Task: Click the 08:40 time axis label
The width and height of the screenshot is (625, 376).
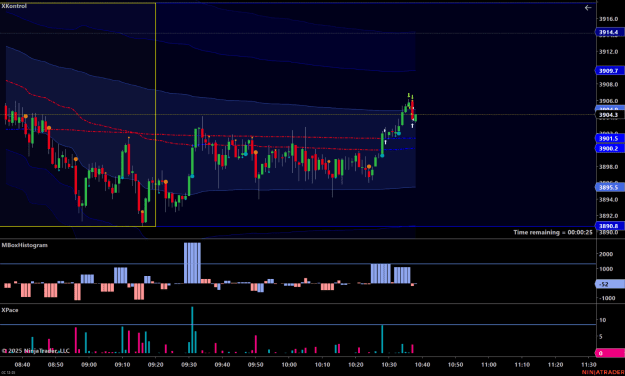Action: pos(22,364)
